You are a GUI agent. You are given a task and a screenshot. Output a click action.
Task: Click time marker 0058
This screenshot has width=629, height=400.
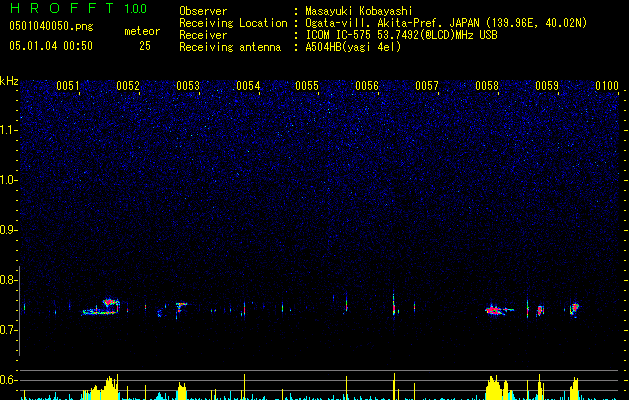pyautogui.click(x=487, y=86)
